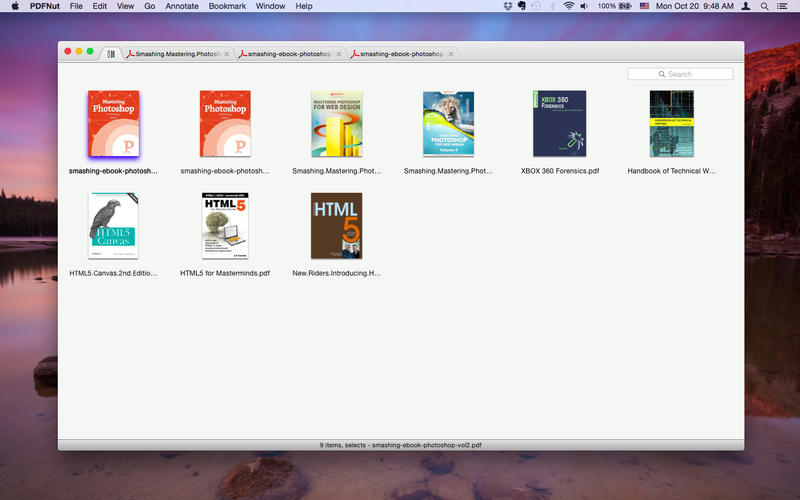Image resolution: width=800 pixels, height=500 pixels.
Task: Open the Wi-Fi status menu
Action: (568, 6)
